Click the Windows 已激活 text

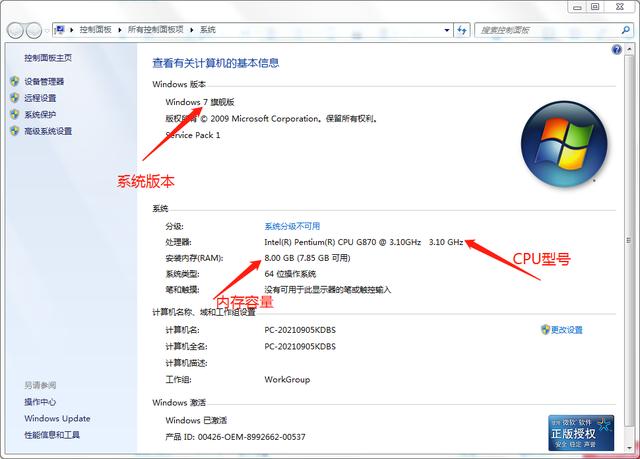click(196, 420)
